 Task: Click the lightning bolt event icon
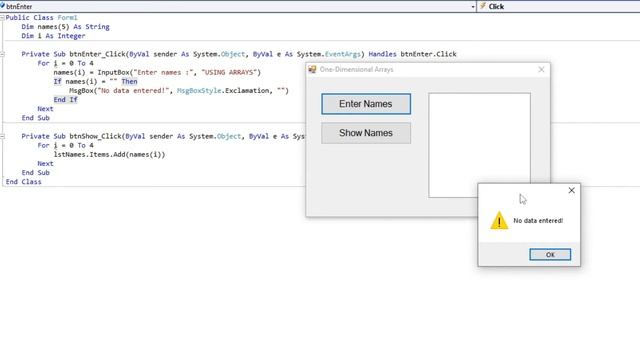[483, 6]
